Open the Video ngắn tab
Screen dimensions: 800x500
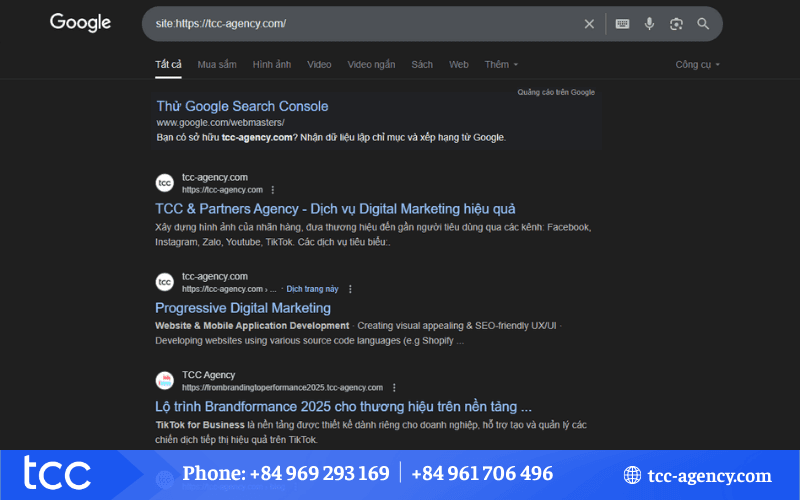point(371,64)
